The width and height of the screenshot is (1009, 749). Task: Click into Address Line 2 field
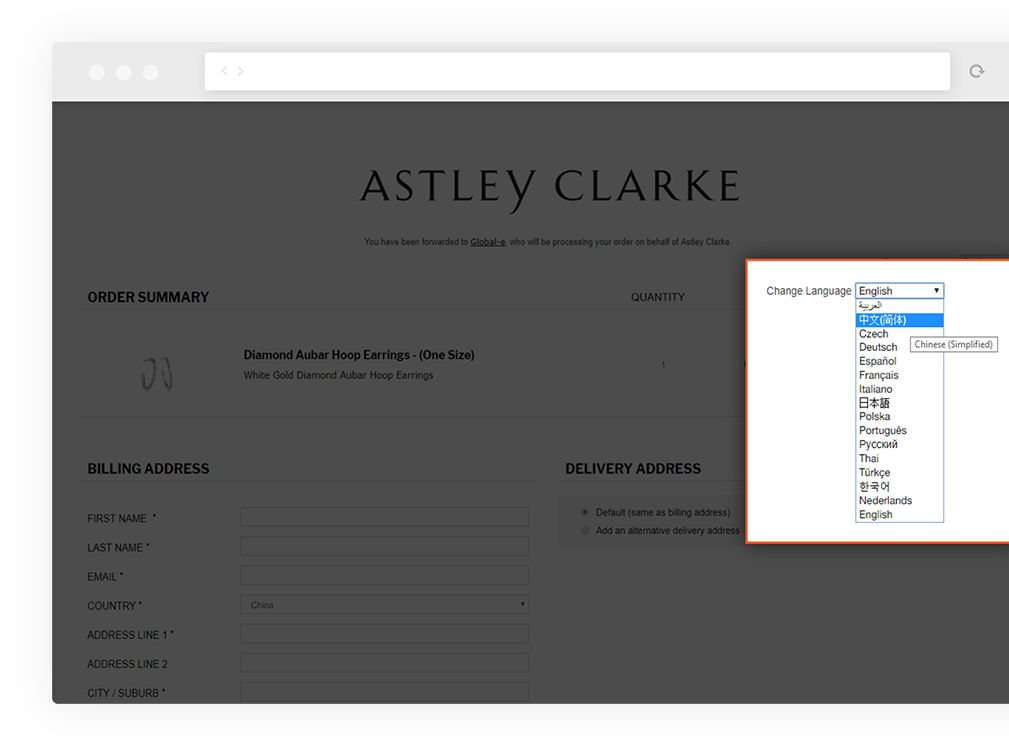coord(385,663)
